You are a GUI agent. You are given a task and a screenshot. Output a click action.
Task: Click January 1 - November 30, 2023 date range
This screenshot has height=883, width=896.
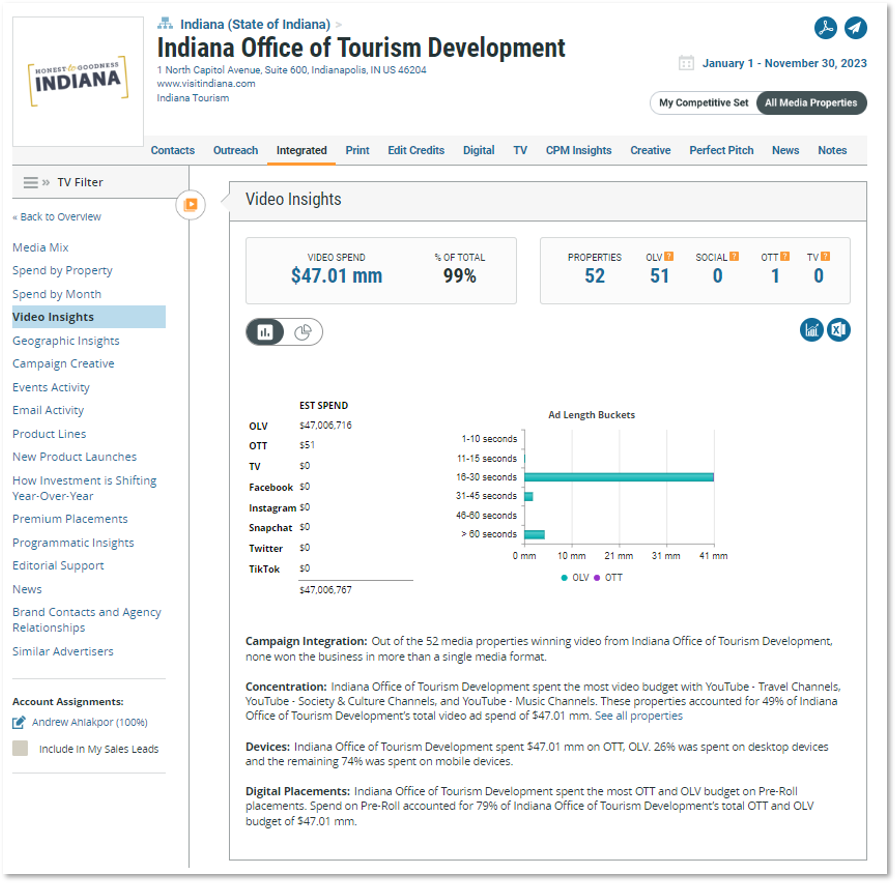tap(784, 63)
